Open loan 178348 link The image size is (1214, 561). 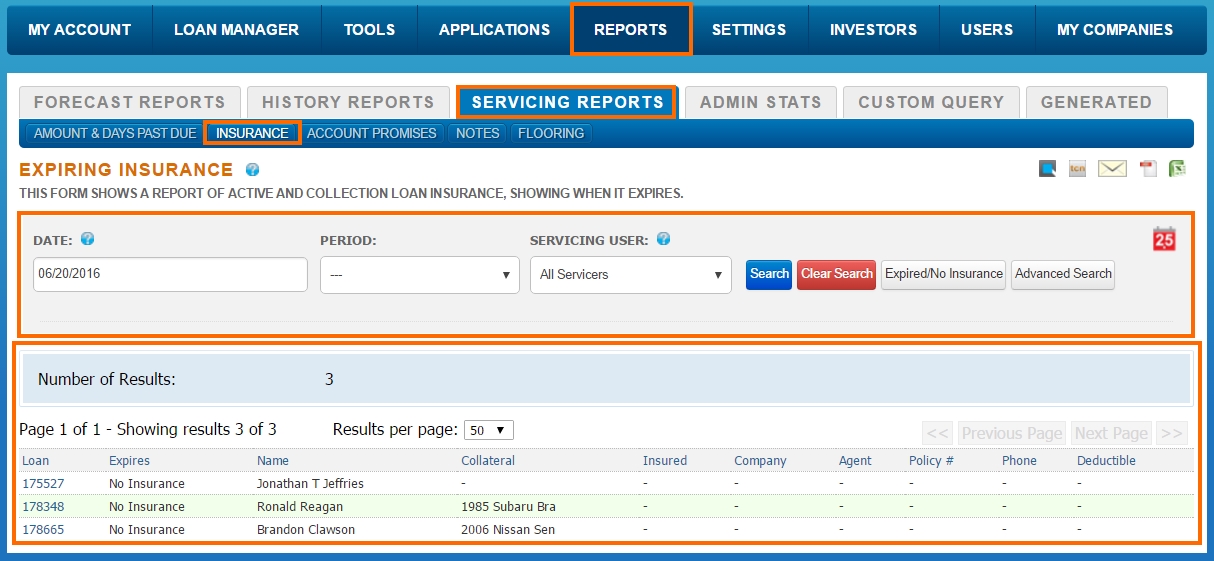coord(43,507)
